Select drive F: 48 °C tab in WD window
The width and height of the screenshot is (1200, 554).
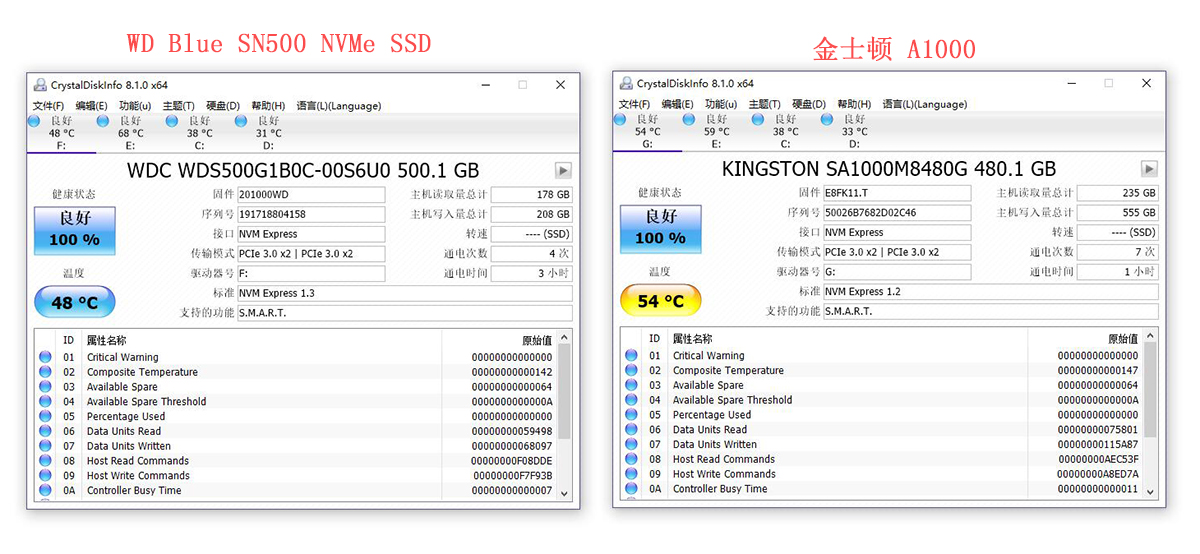point(61,133)
